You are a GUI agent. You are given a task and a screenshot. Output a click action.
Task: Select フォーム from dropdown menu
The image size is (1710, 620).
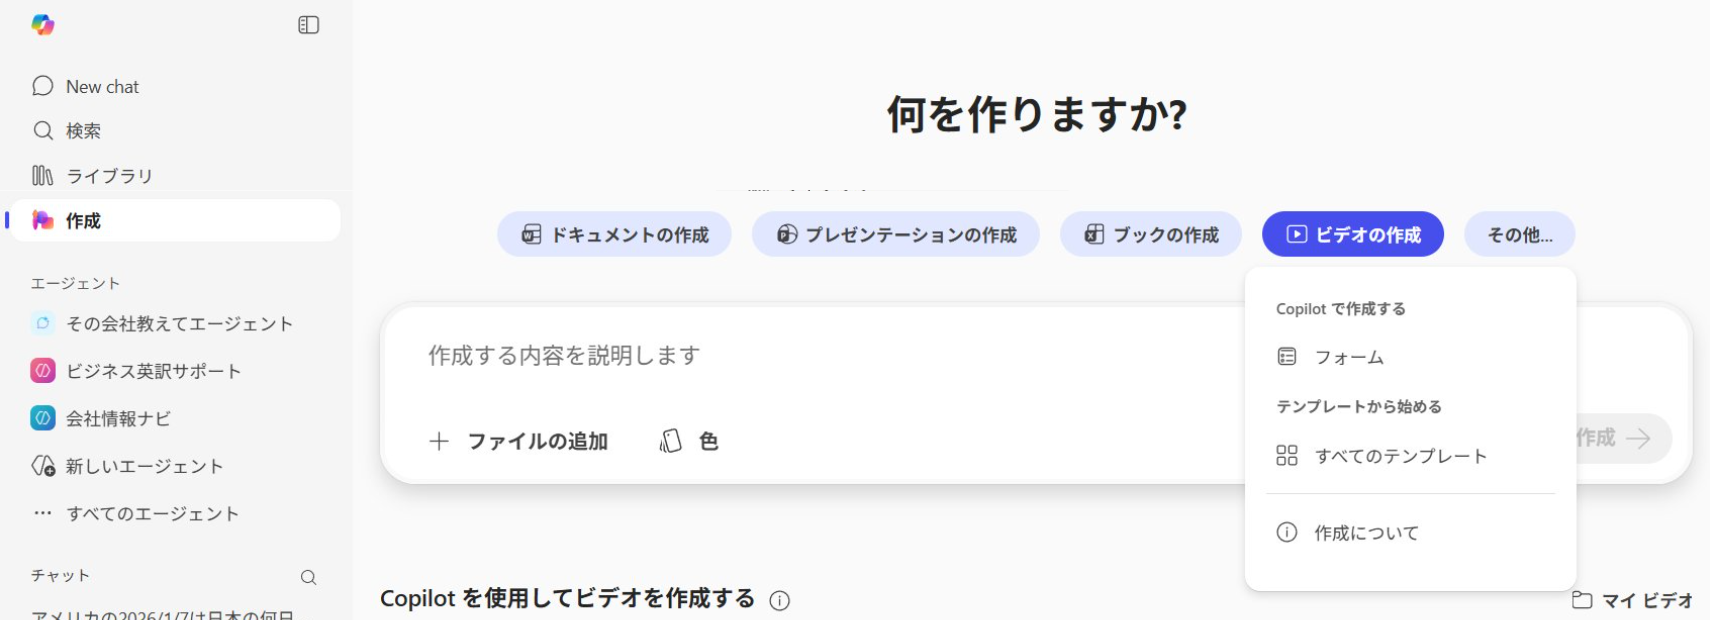1348,357
